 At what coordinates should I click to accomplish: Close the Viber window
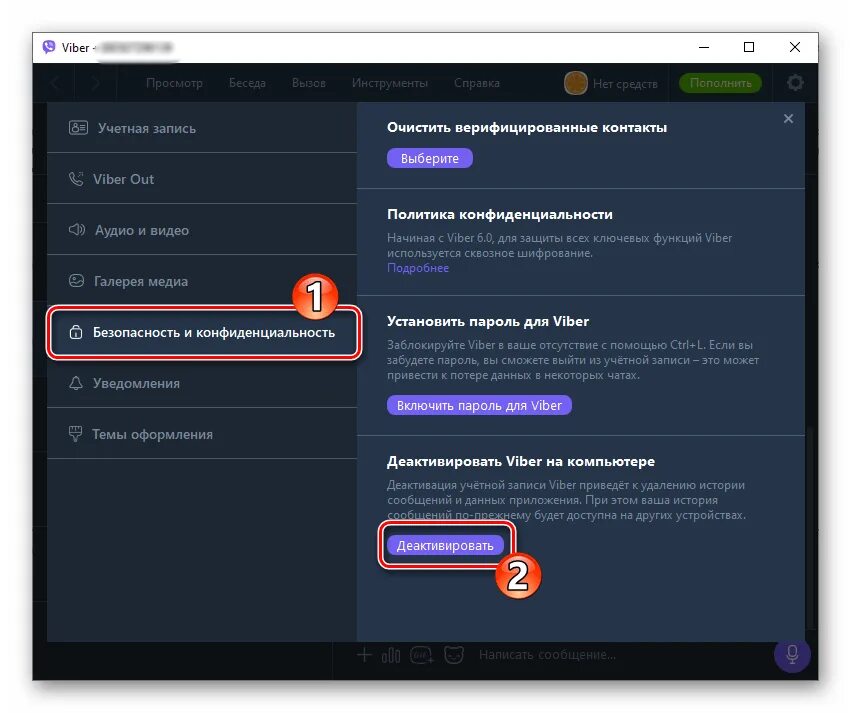794,47
